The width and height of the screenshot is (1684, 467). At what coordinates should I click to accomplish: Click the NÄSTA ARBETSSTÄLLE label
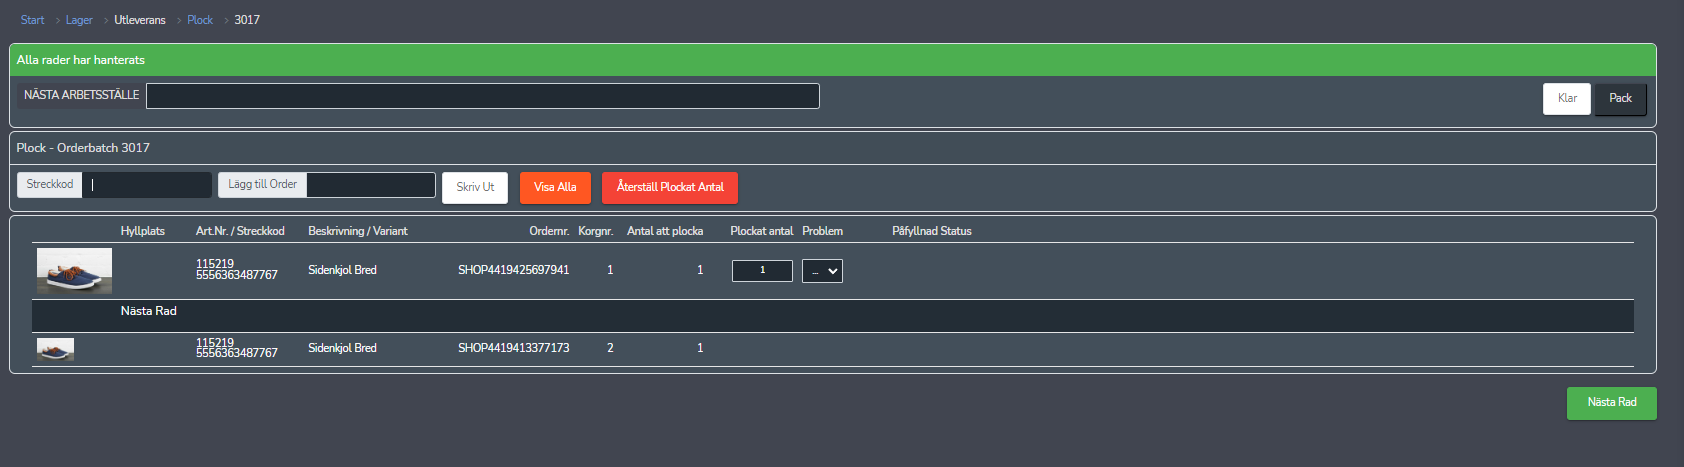click(81, 95)
